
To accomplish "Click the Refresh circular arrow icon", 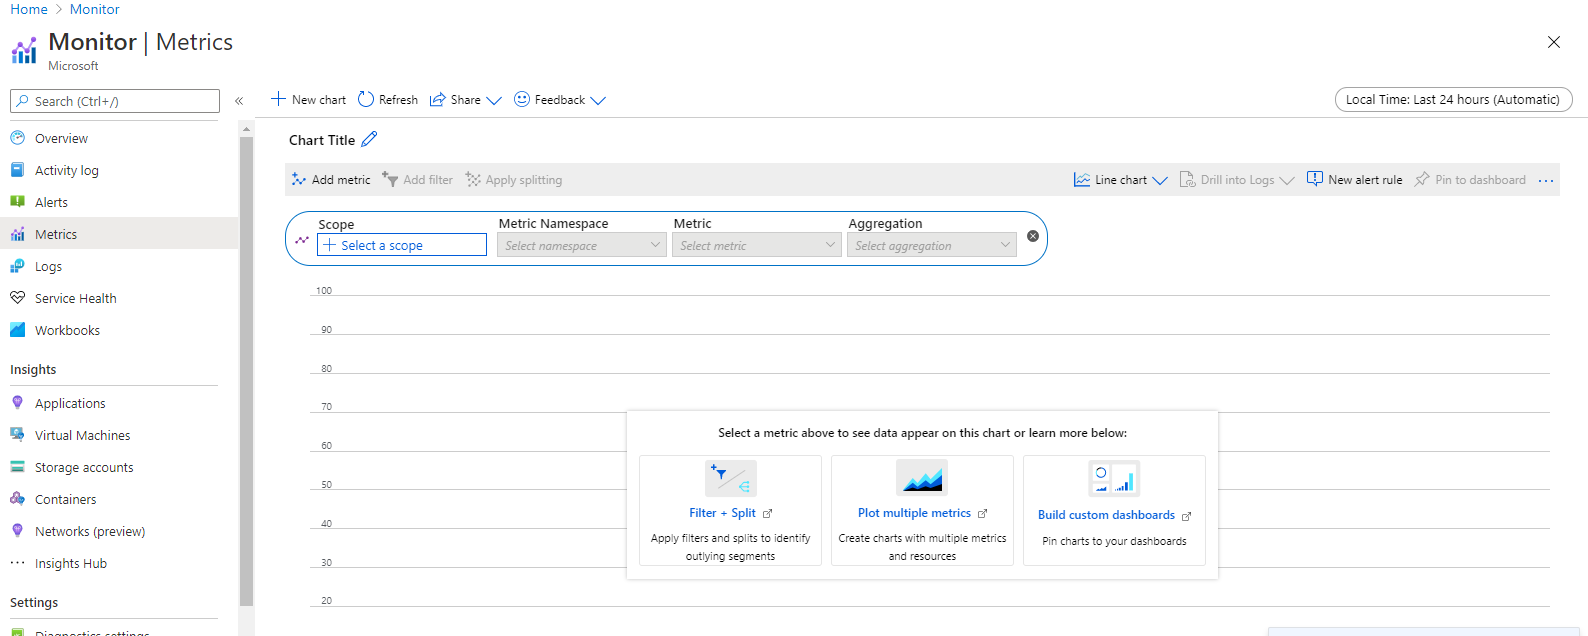I will pos(366,99).
